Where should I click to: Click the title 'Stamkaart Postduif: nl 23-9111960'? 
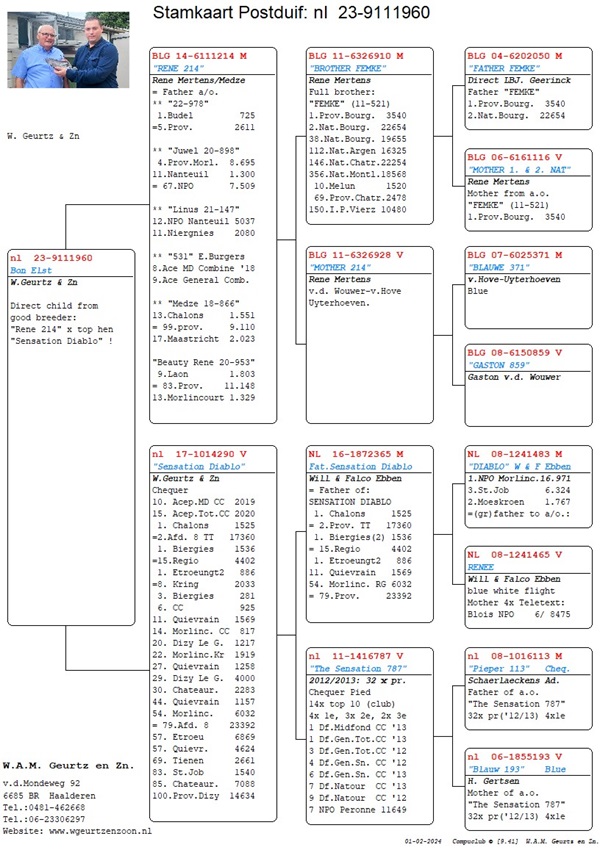click(x=291, y=12)
